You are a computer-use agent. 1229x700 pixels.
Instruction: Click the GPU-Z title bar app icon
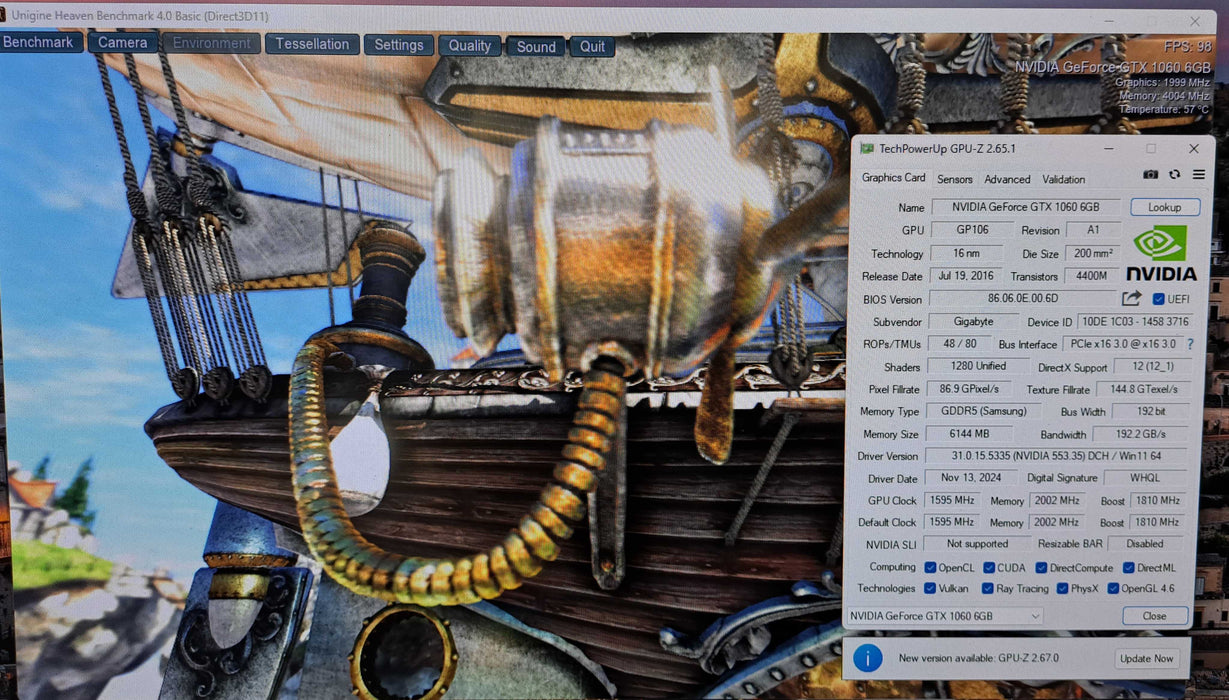click(867, 148)
